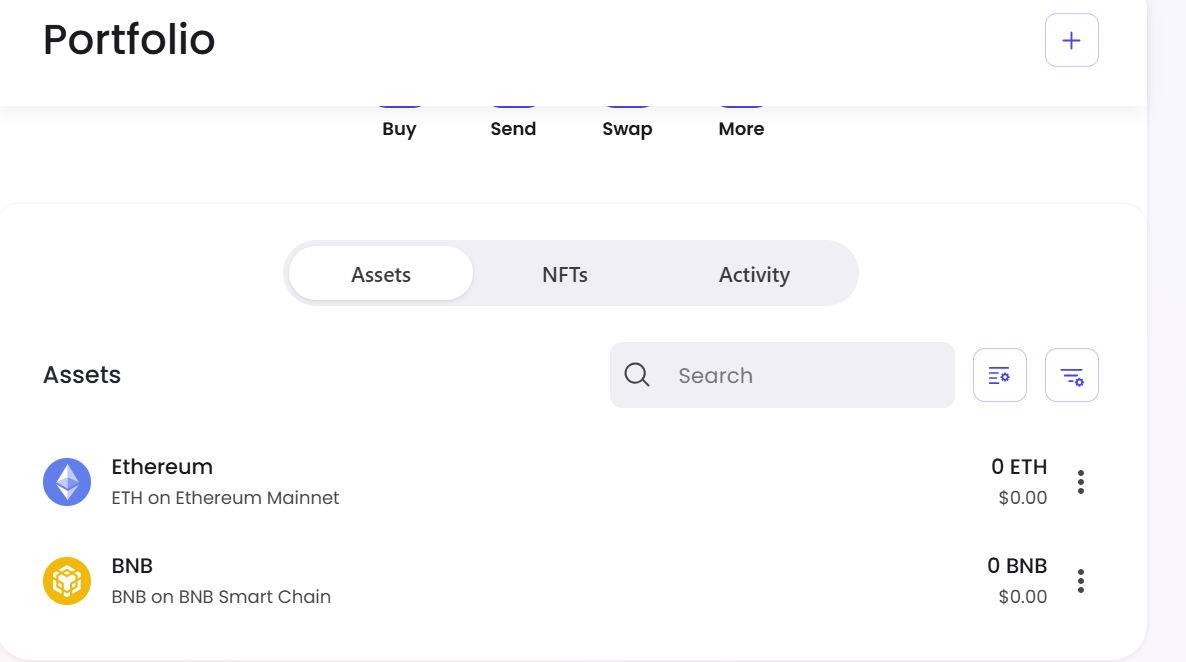Viewport: 1186px width, 662px height.
Task: Open the Ethereum asset name
Action: coord(162,467)
